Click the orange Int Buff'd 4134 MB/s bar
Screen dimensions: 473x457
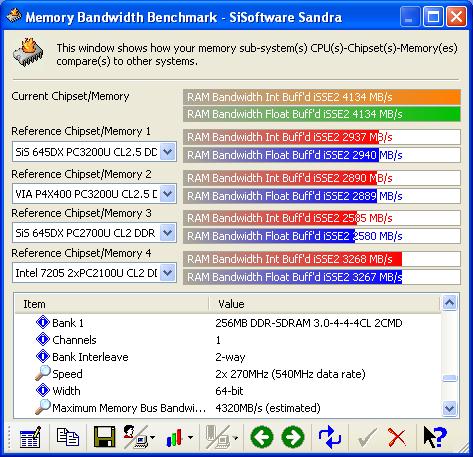click(x=322, y=97)
